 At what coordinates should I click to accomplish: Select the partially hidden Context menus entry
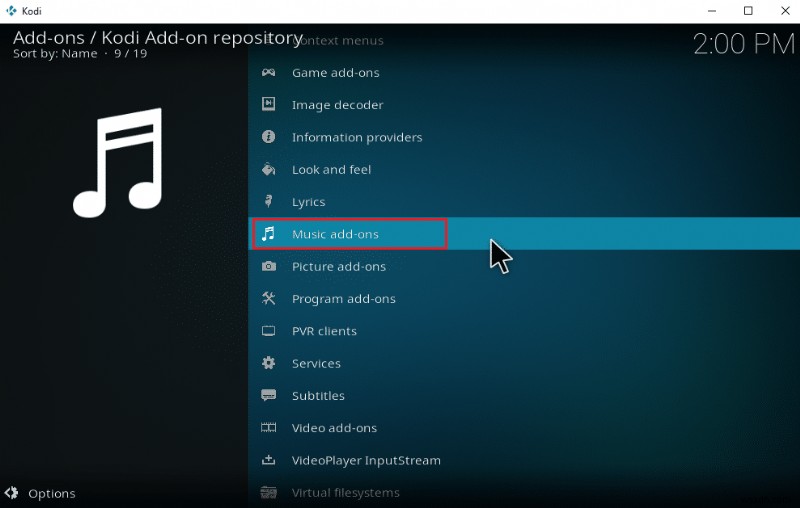(x=524, y=40)
